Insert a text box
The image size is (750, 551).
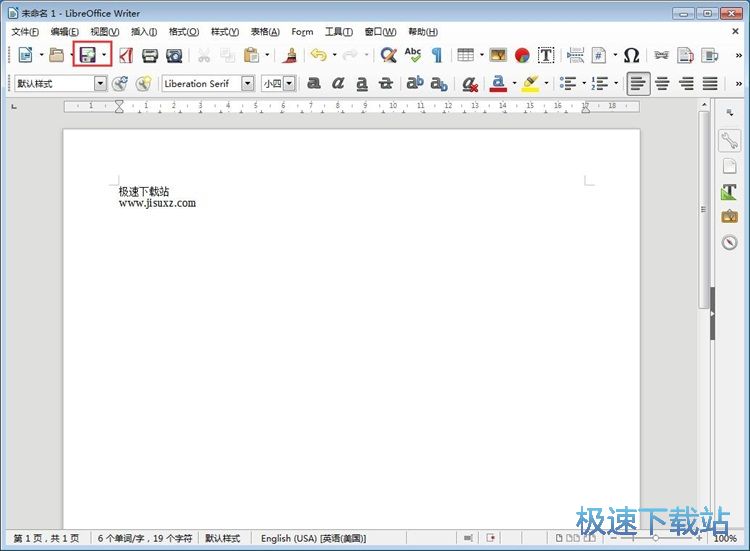pyautogui.click(x=547, y=55)
